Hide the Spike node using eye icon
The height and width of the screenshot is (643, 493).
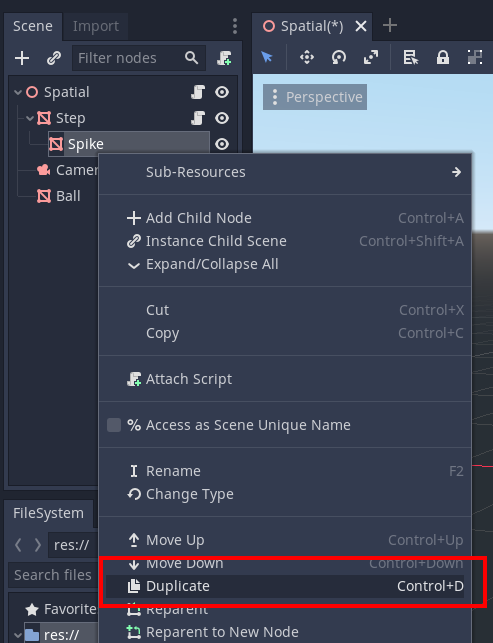pyautogui.click(x=222, y=144)
